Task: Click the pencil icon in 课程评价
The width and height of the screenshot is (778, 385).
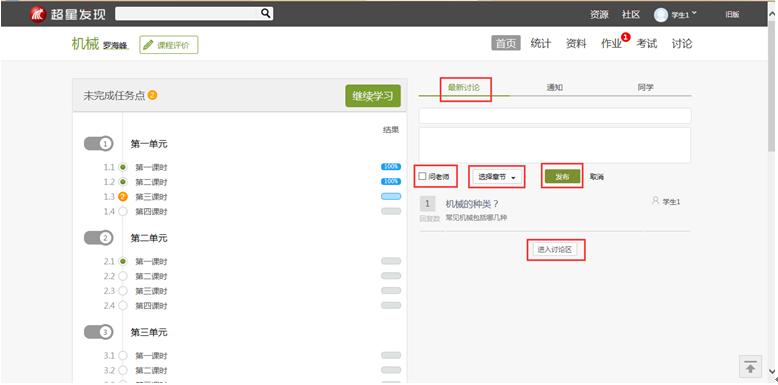Action: point(148,45)
